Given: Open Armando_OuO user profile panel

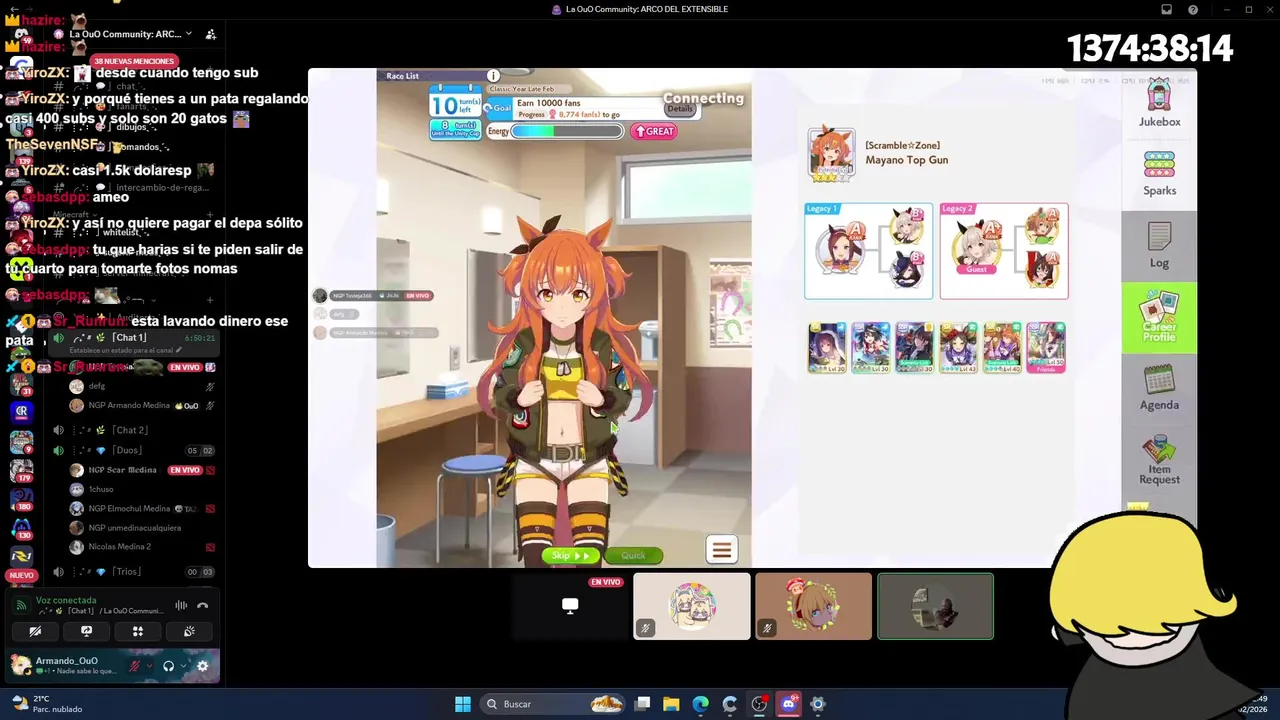Looking at the screenshot, I should pyautogui.click(x=64, y=665).
